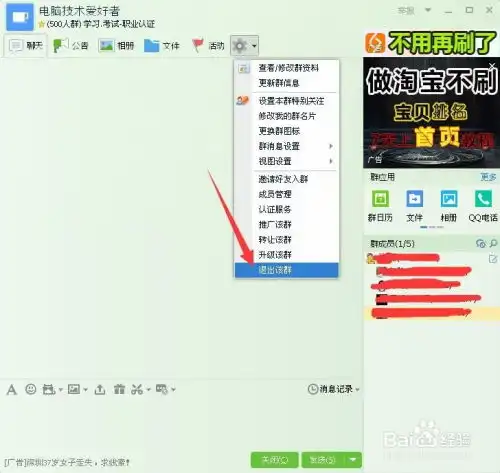Open the font A formatting icon
500x473 pixels.
11,389
